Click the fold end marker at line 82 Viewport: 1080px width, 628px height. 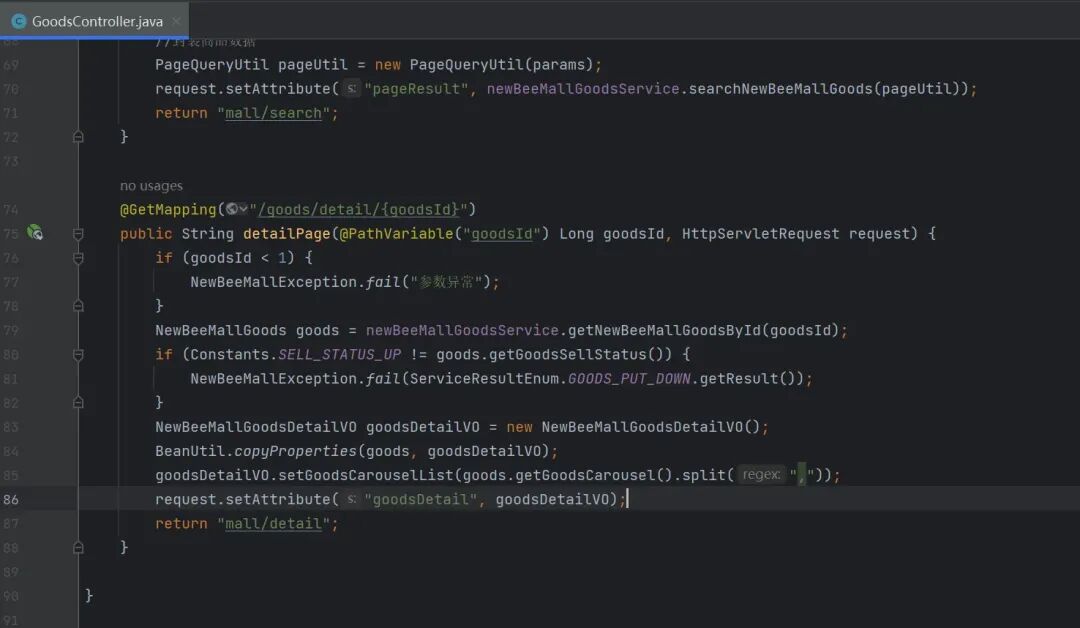(78, 402)
